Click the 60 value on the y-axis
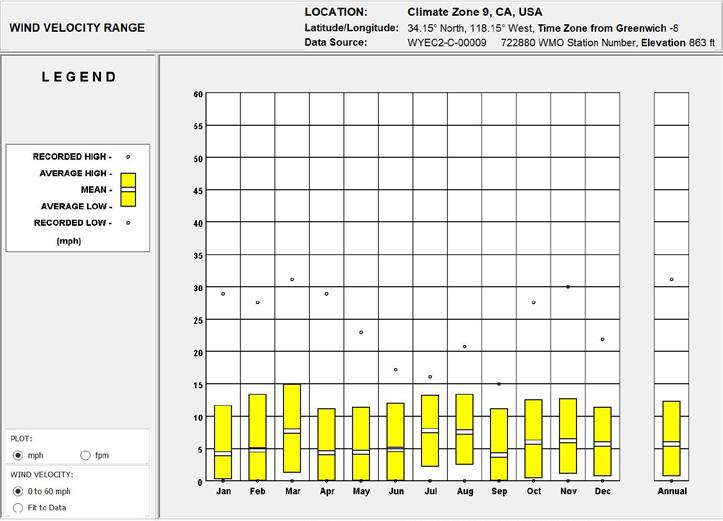The image size is (723, 521). (x=198, y=94)
